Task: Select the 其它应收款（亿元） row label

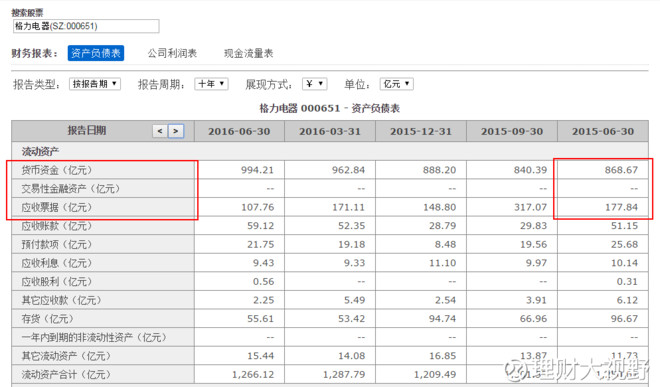Action: 61,300
